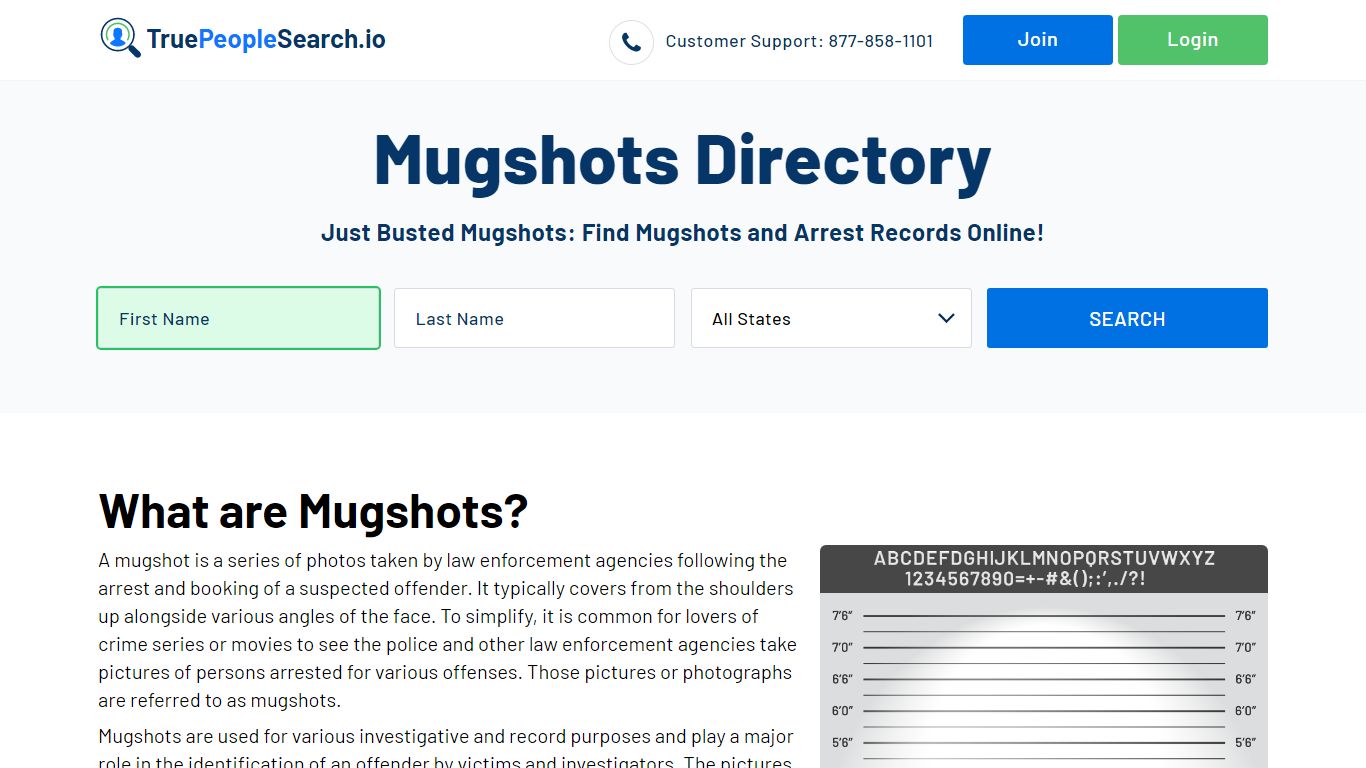
Task: Click the SEARCH button
Action: [x=1127, y=318]
